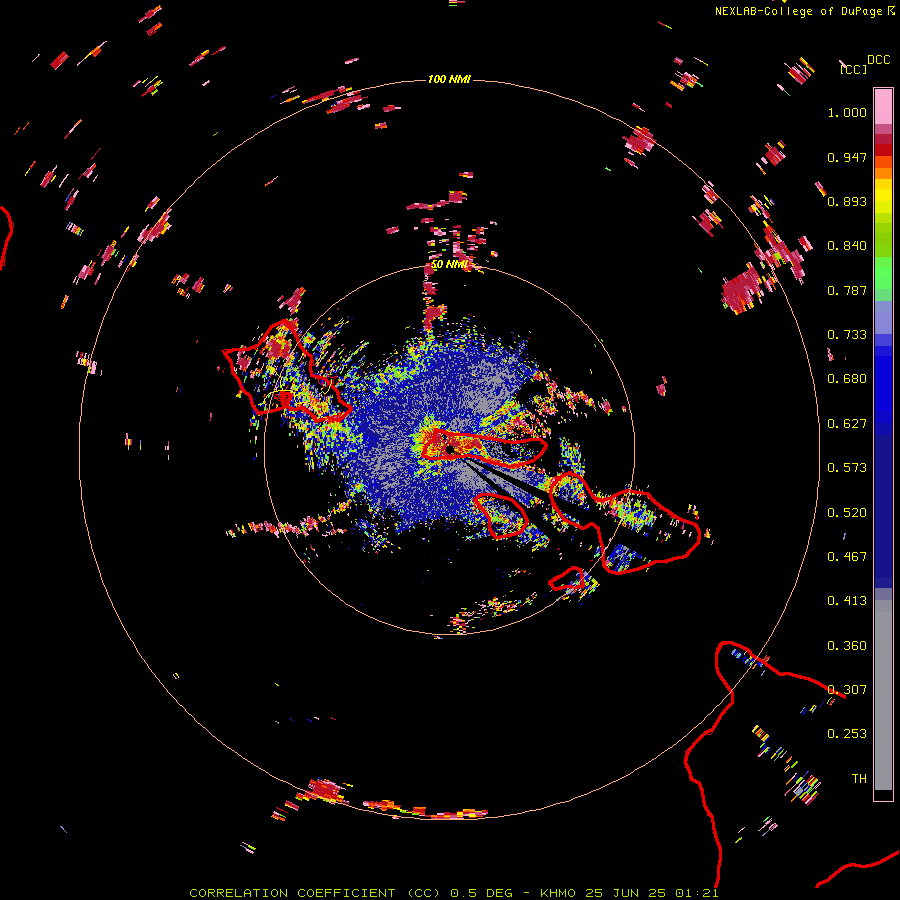900x900 pixels.
Task: Pick the light pink band at color scale top
Action: point(883,106)
